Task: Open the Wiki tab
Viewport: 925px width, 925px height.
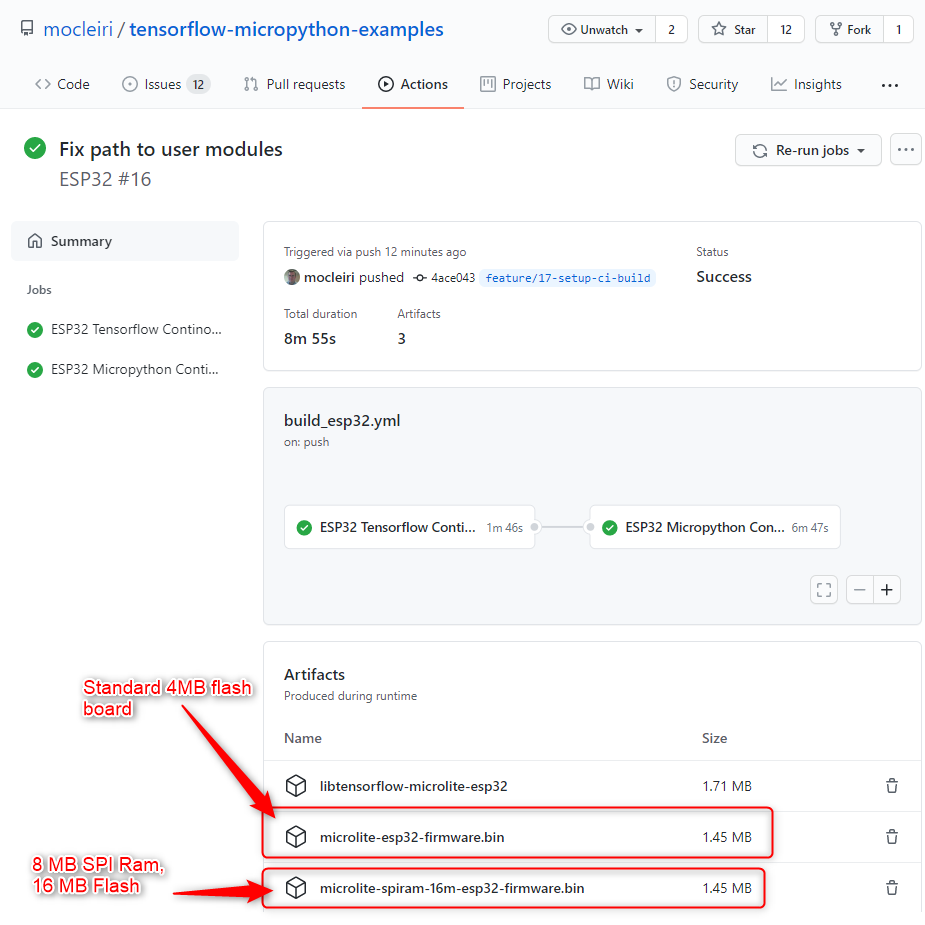Action: [609, 84]
